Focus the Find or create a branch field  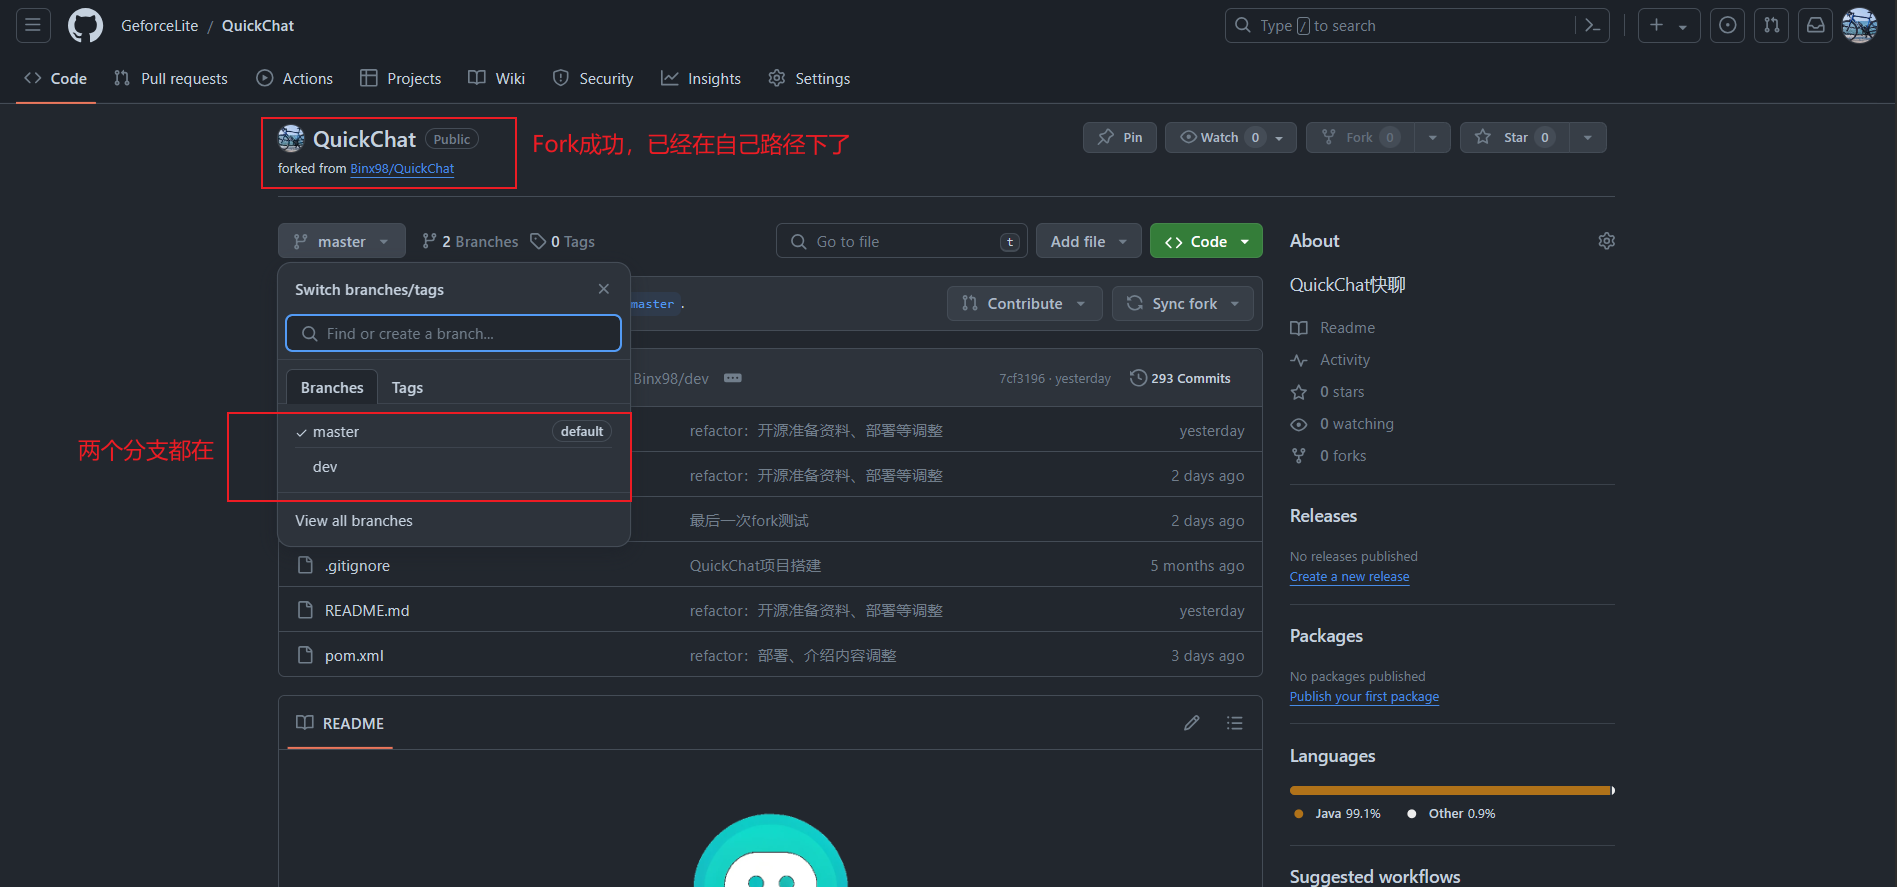tap(453, 333)
